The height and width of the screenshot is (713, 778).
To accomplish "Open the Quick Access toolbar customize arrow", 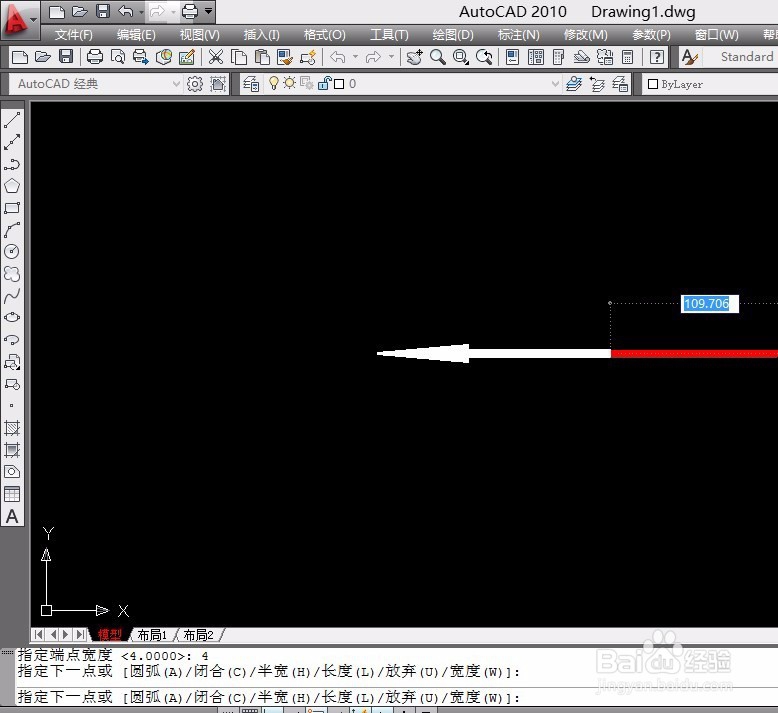I will [x=209, y=11].
